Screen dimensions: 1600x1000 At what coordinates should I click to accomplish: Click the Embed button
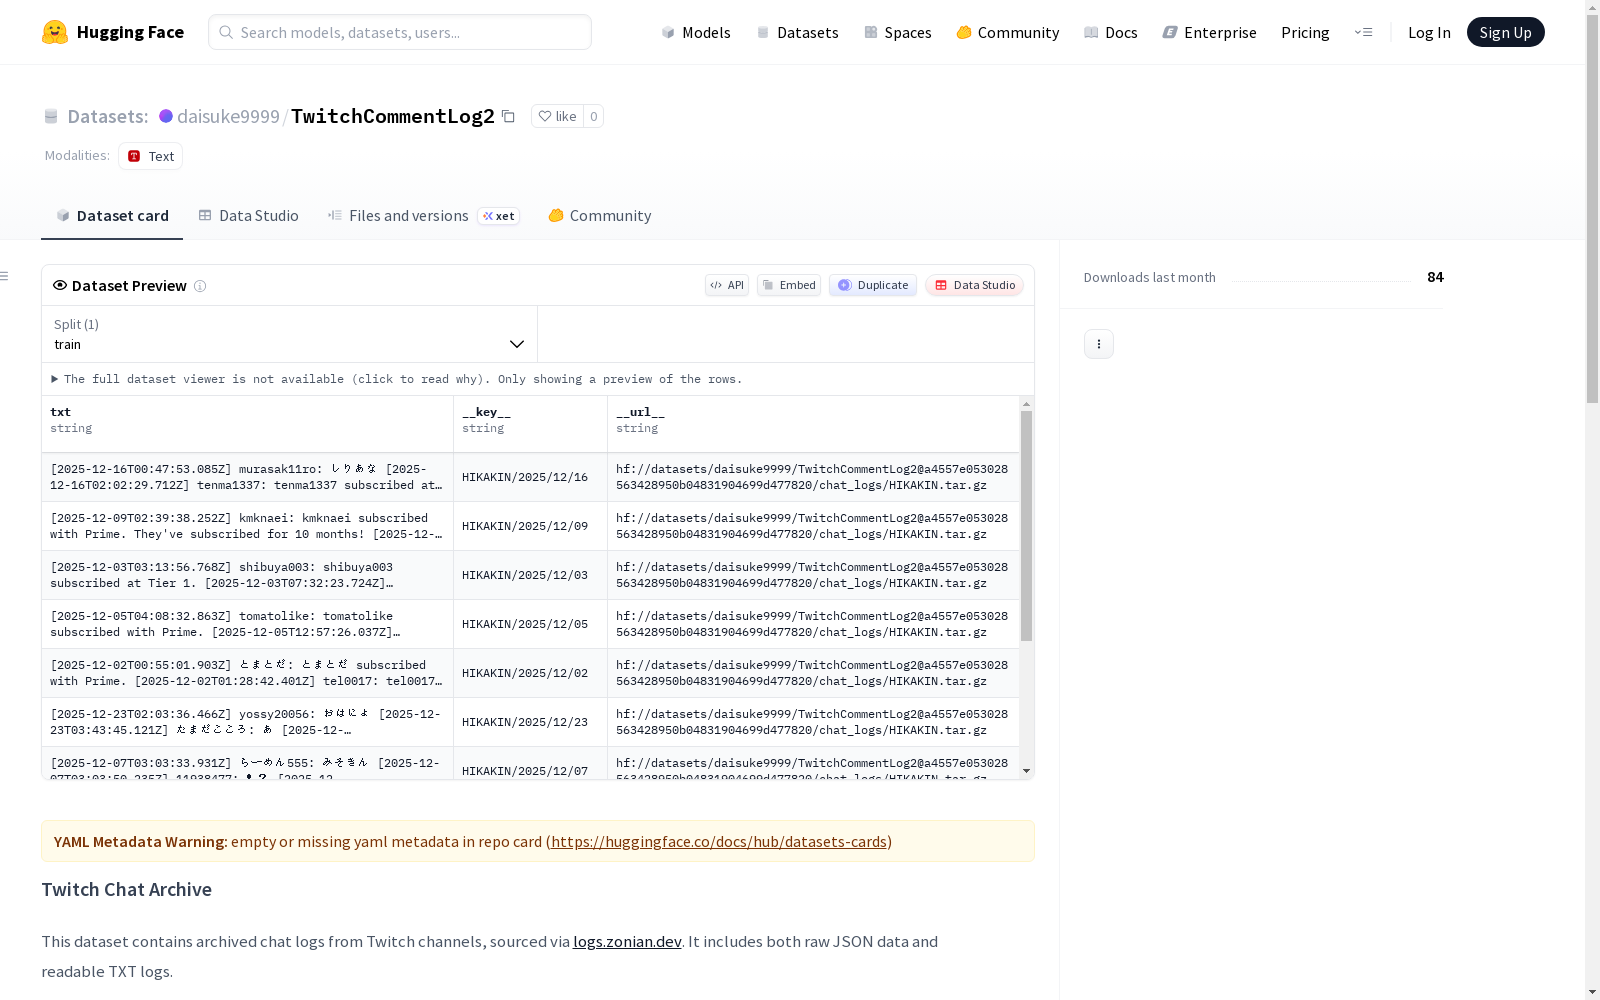(x=789, y=285)
